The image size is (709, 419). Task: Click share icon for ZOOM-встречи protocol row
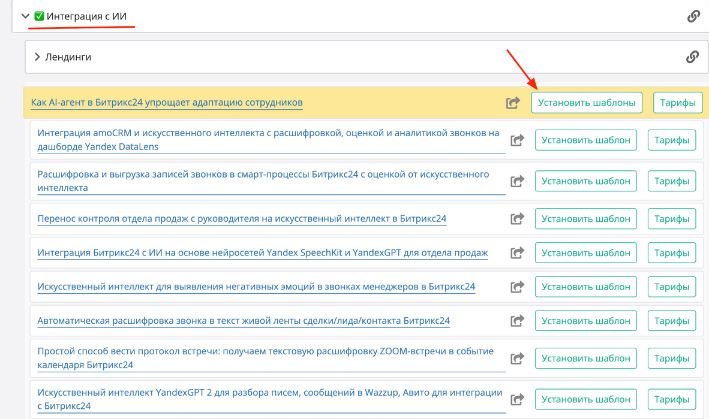[x=517, y=360]
